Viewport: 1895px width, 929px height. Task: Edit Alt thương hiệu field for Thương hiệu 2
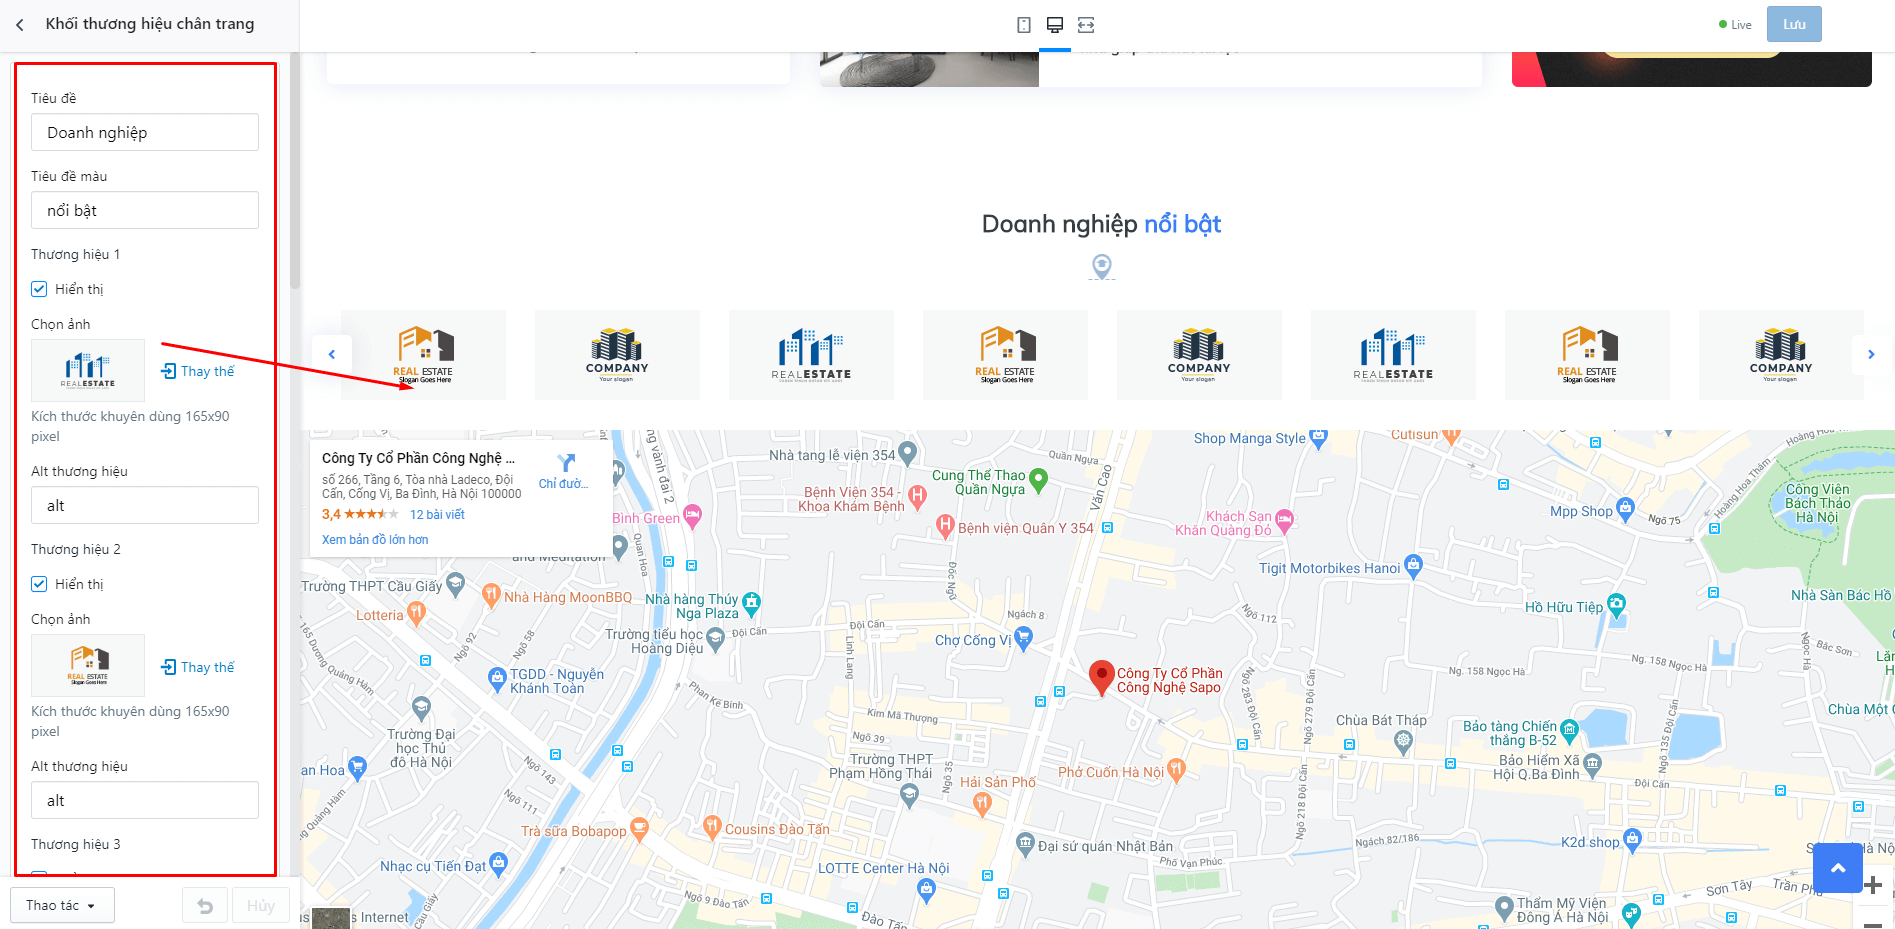[145, 800]
